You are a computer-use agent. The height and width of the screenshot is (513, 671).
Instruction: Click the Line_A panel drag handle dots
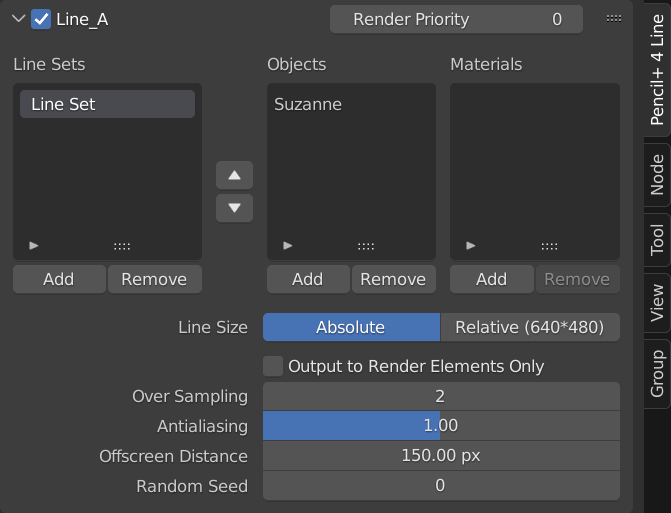click(614, 18)
